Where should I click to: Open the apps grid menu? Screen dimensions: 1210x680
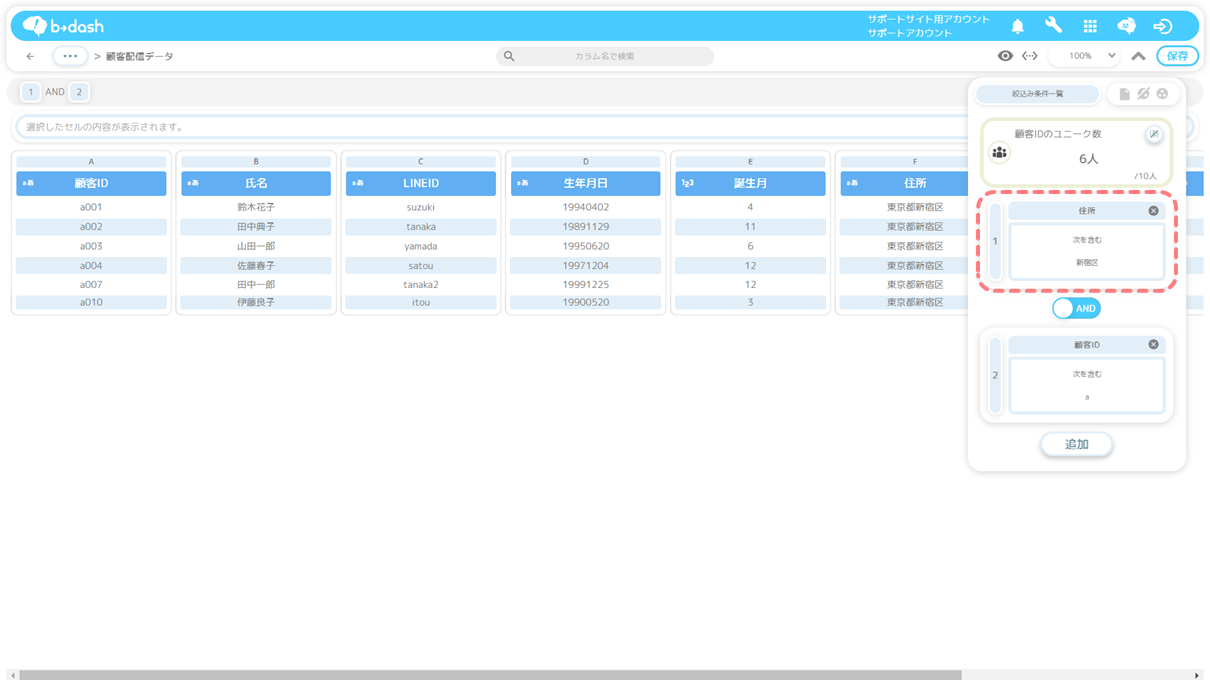(1090, 26)
